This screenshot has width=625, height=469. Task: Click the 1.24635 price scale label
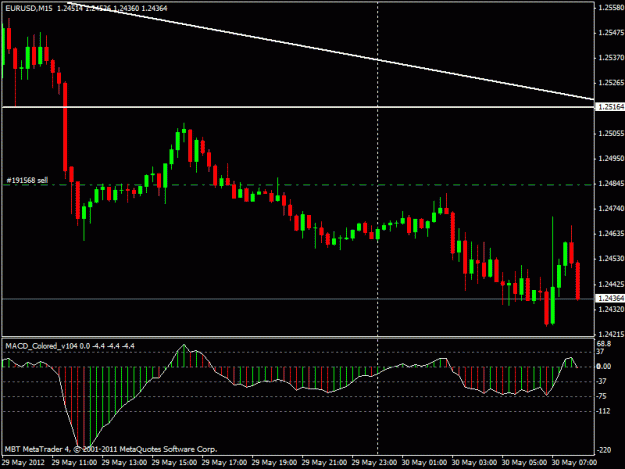click(611, 234)
